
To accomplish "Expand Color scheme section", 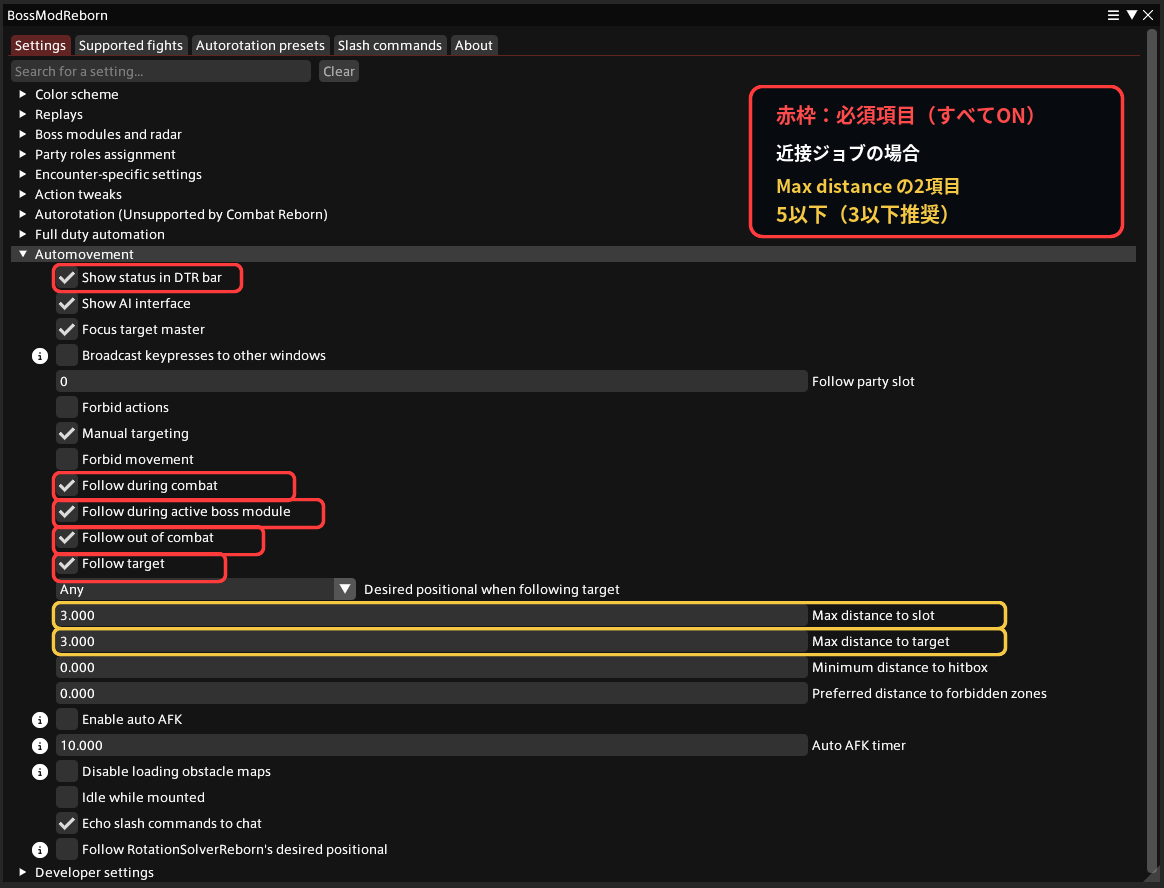I will pos(22,94).
